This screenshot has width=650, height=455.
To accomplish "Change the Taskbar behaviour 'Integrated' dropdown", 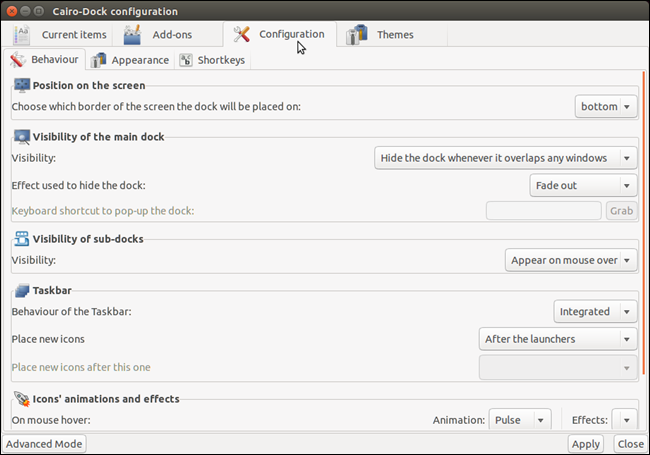I will pyautogui.click(x=595, y=312).
